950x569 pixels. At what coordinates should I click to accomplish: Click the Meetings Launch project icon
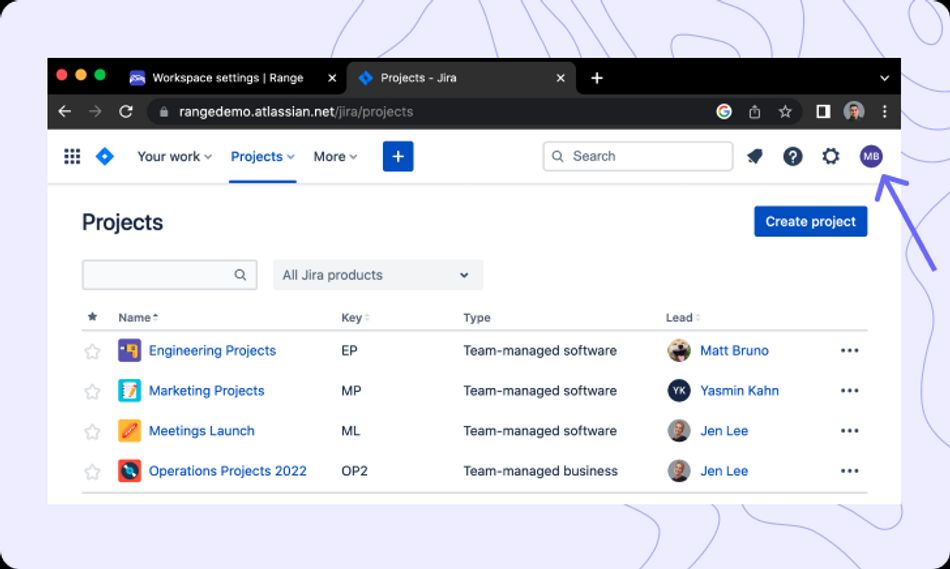tap(130, 431)
